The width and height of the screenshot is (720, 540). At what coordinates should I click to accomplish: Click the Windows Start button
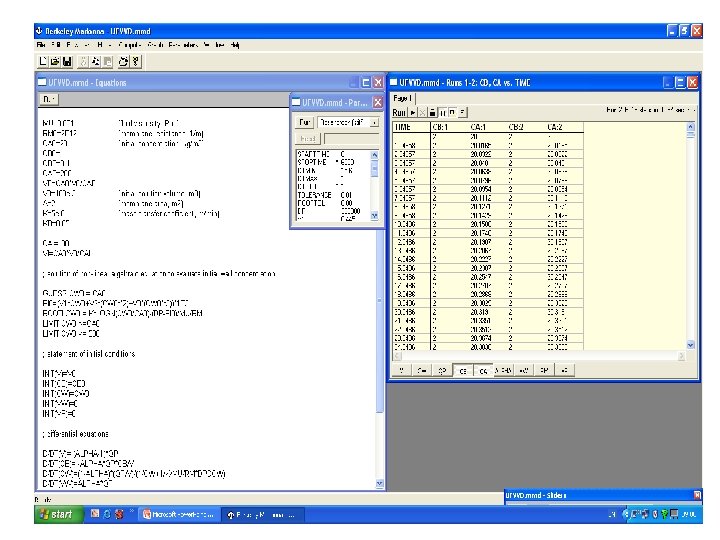click(x=58, y=514)
